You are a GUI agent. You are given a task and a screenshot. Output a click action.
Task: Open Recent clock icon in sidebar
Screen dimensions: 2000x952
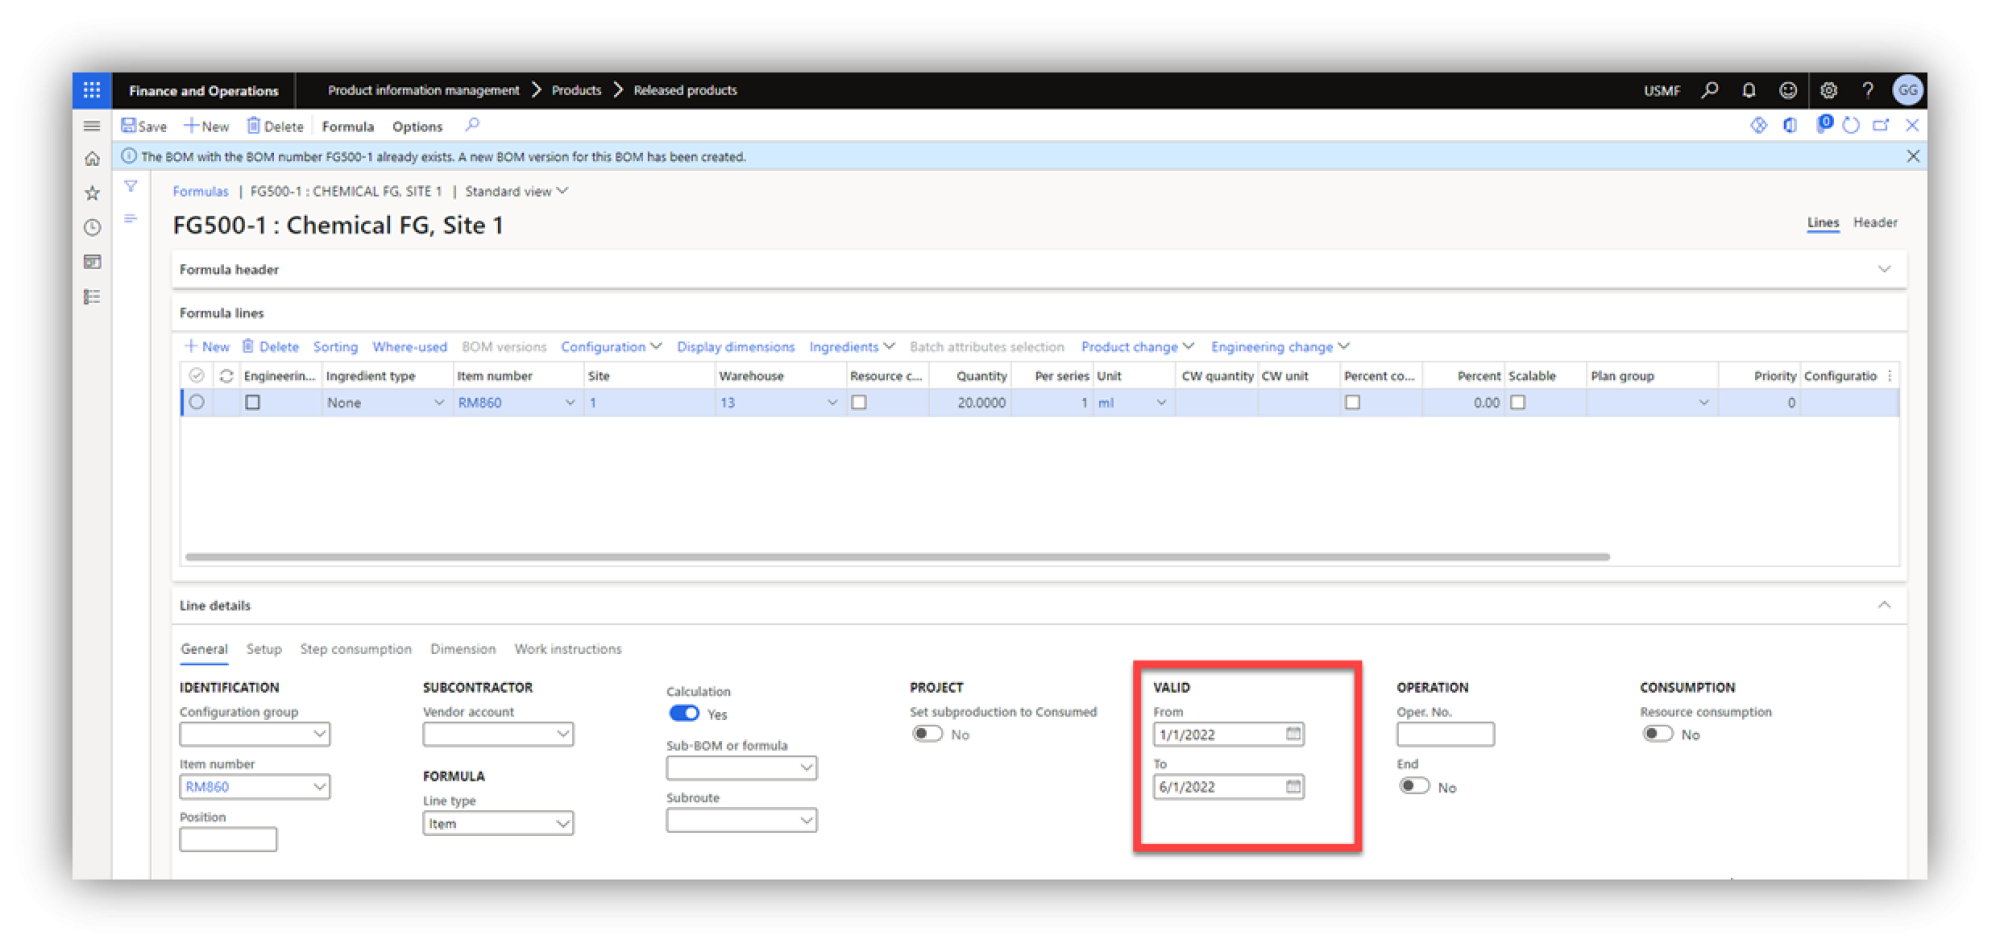[x=92, y=227]
